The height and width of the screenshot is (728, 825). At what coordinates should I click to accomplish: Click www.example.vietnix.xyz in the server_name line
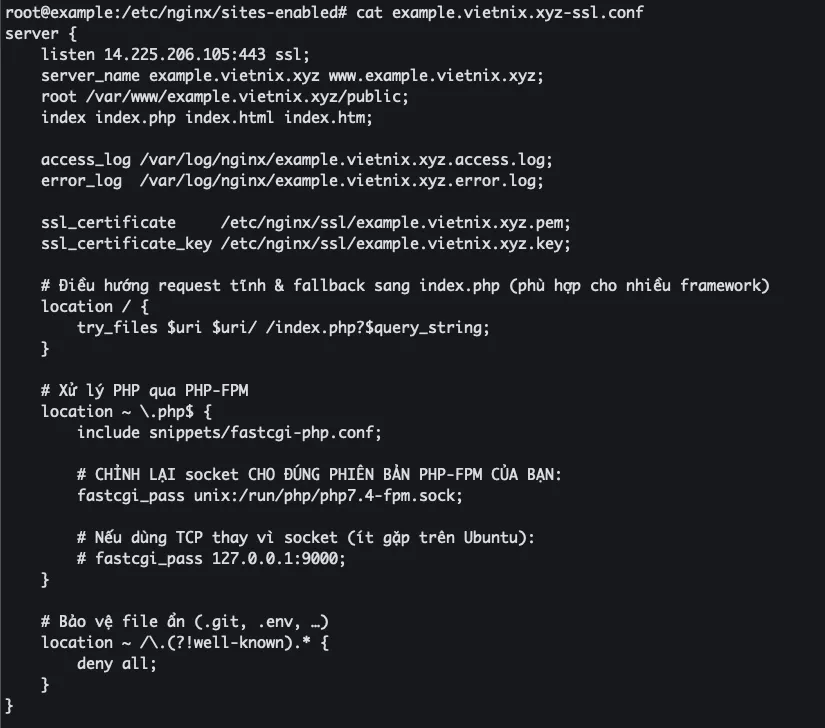click(x=441, y=76)
